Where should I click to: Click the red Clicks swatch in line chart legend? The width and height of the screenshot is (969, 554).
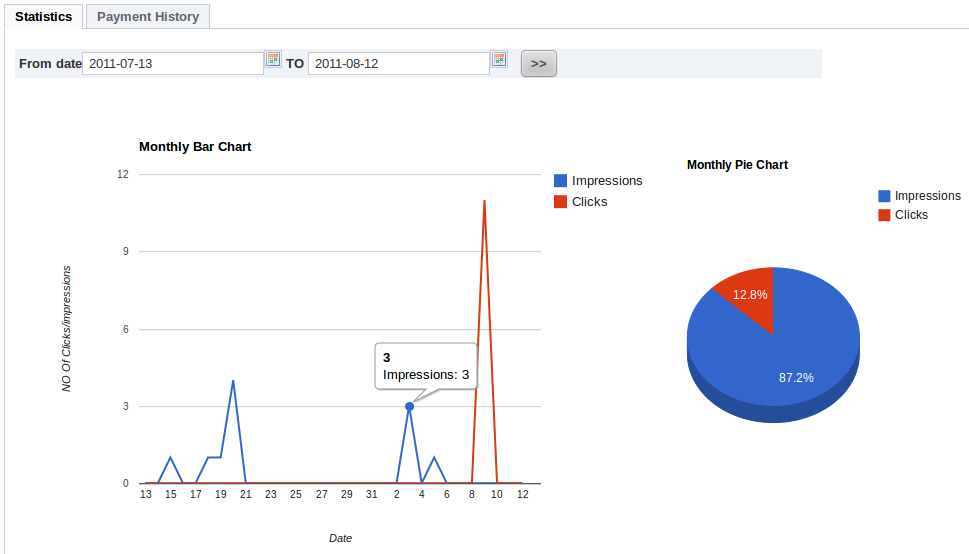point(561,202)
